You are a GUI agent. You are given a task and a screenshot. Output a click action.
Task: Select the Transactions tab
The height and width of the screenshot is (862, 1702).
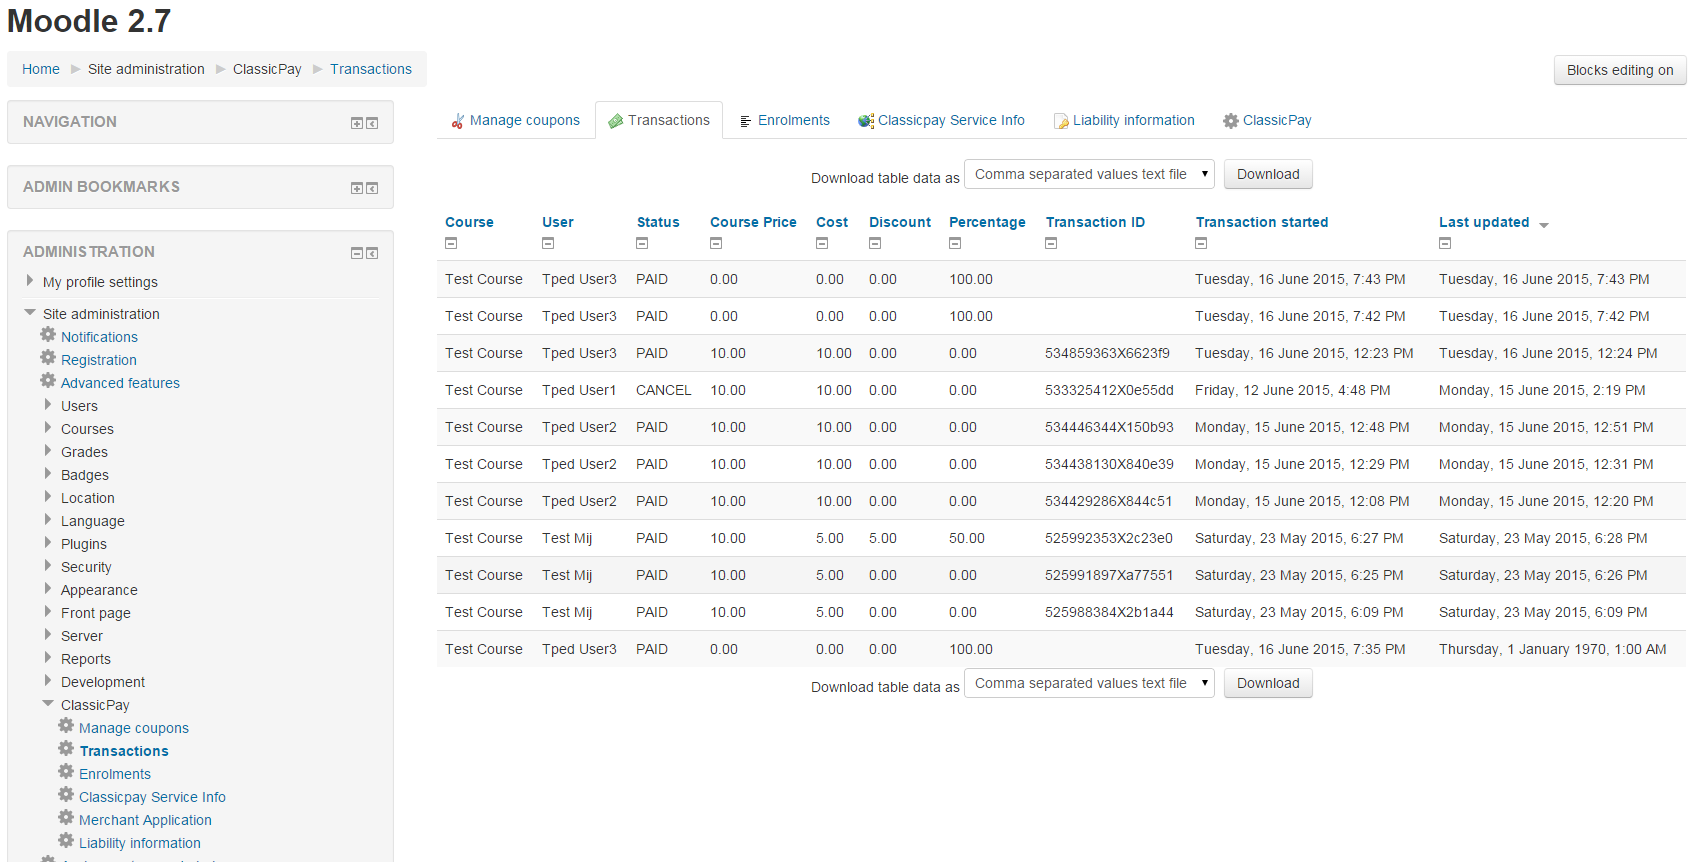659,120
